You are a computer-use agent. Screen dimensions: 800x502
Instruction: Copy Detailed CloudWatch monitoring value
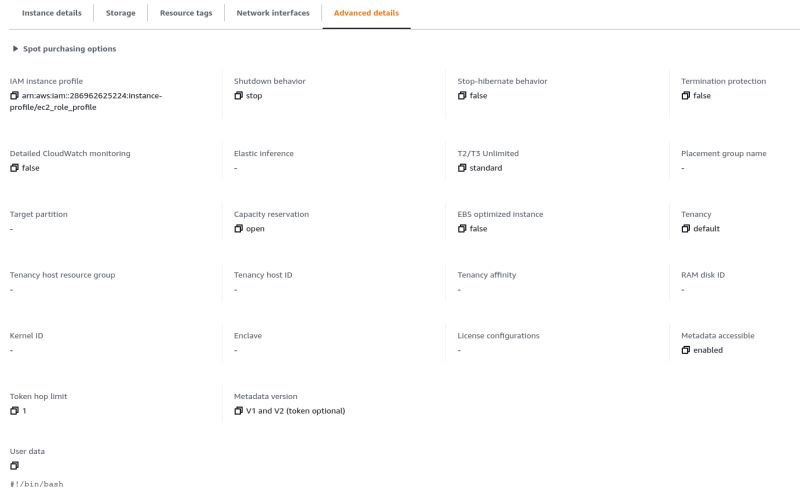coord(14,168)
